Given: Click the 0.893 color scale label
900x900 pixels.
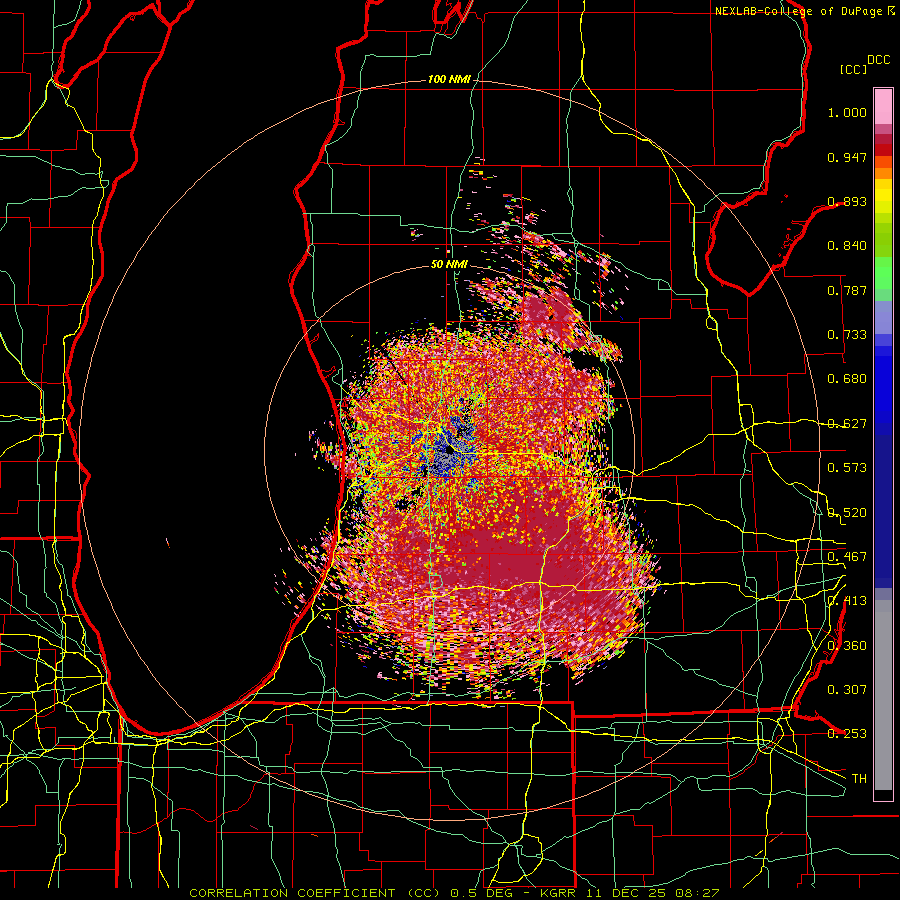Looking at the screenshot, I should point(847,201).
